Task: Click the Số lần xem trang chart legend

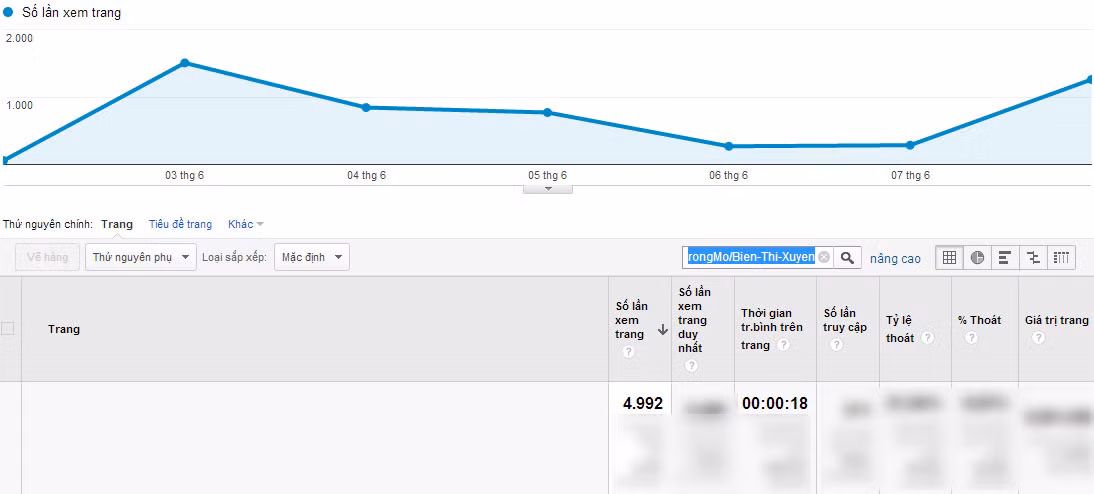Action: [x=62, y=13]
